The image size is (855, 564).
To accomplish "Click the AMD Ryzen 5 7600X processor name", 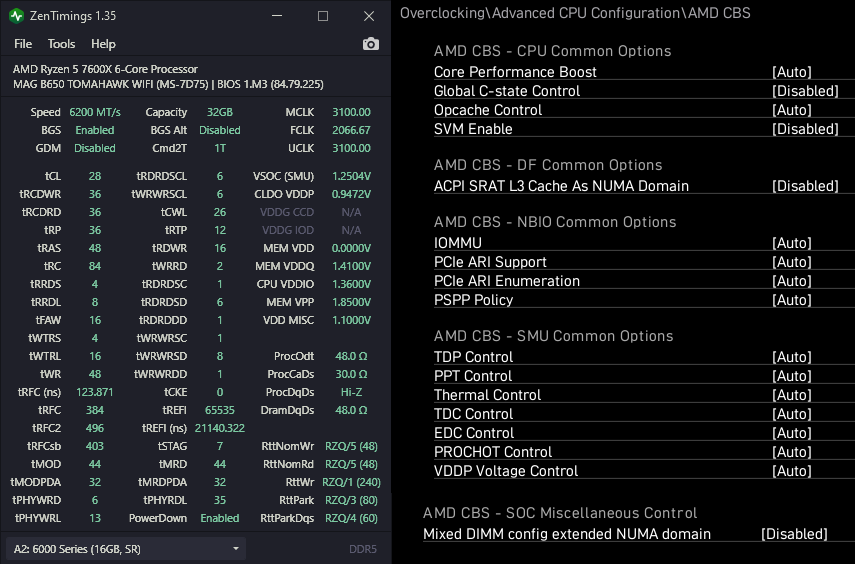I will tap(105, 69).
